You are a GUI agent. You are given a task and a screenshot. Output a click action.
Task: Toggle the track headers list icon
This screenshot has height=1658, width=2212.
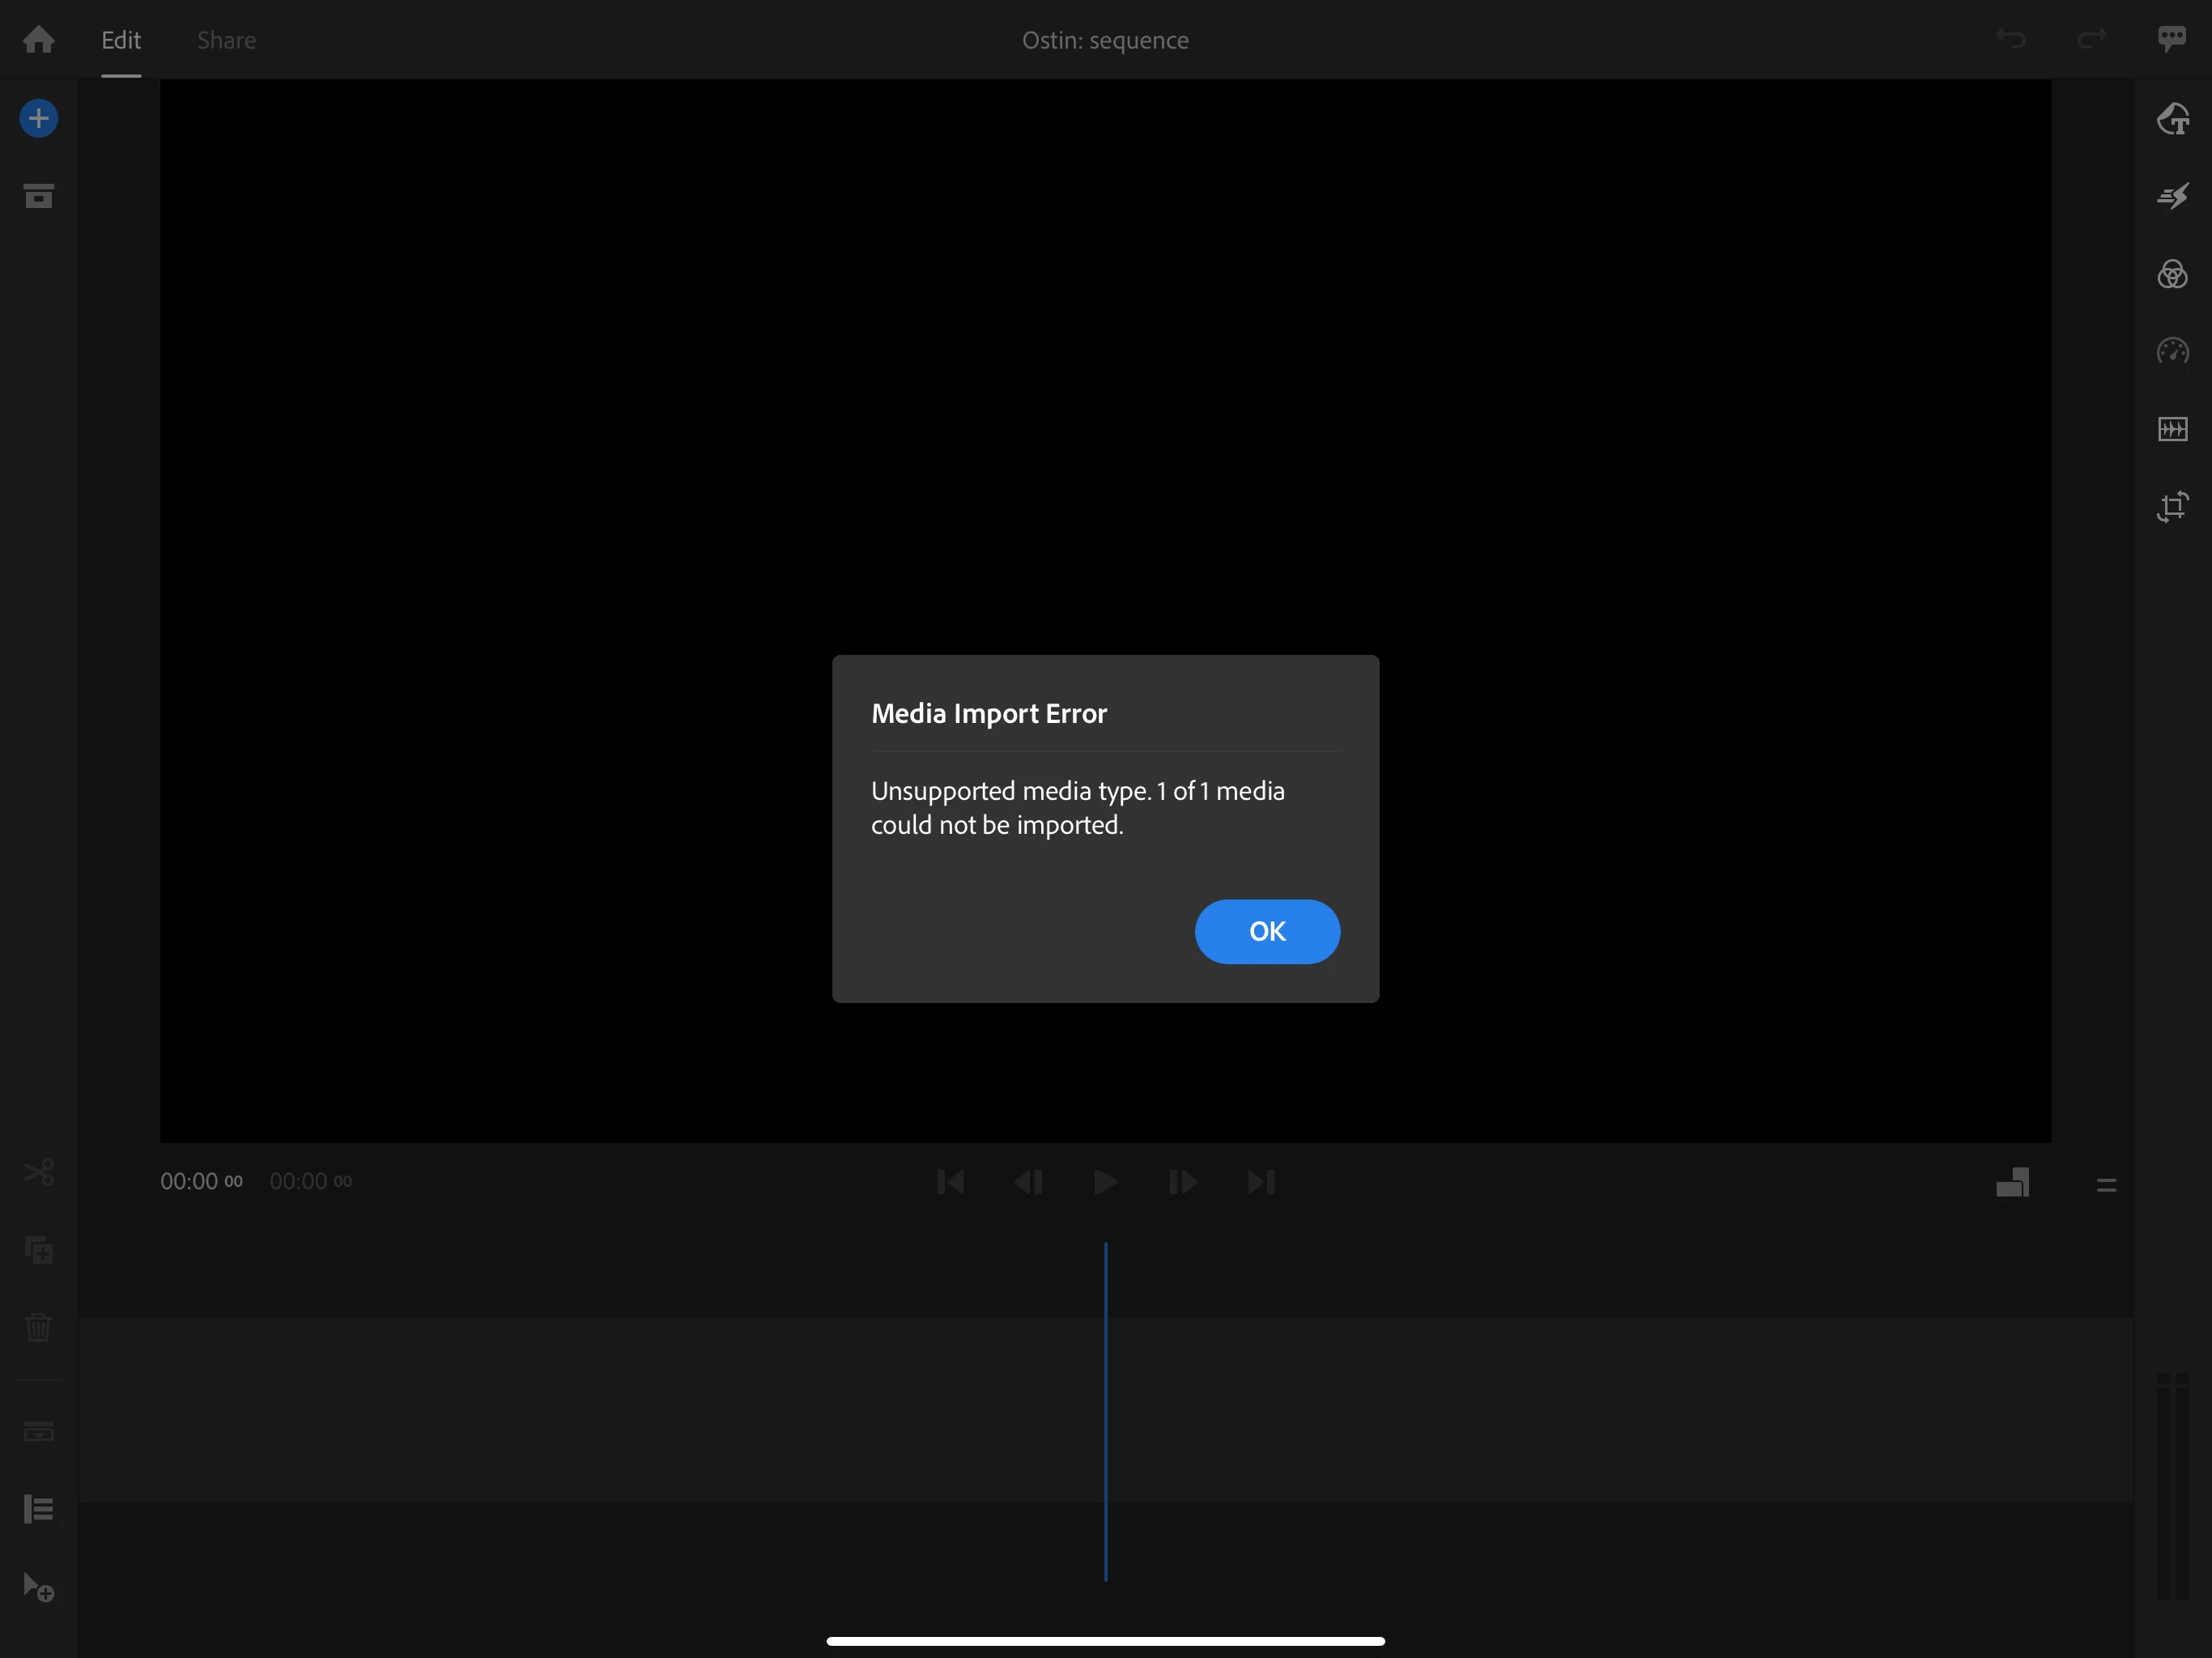(39, 1508)
